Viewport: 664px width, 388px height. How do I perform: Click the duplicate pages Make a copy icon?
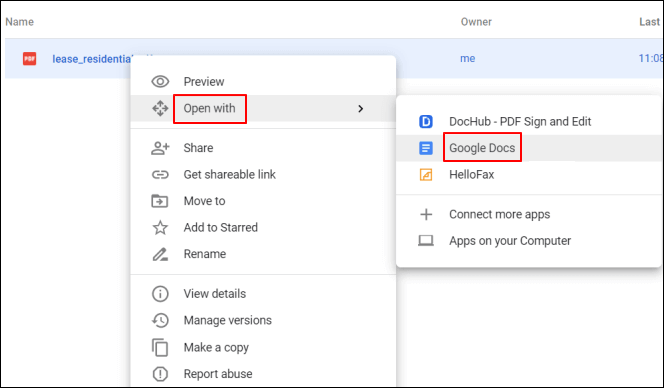point(160,347)
